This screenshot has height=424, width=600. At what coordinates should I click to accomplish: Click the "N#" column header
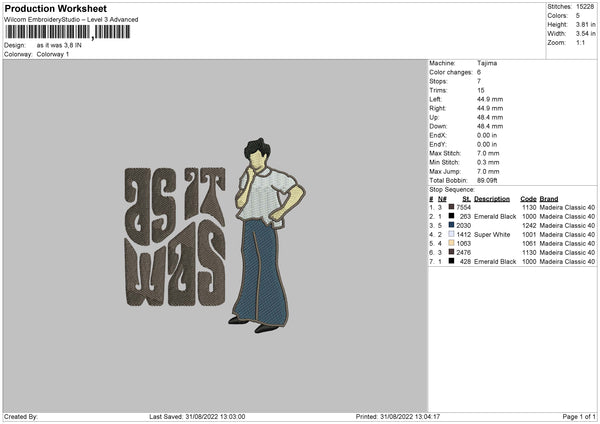[x=442, y=199]
